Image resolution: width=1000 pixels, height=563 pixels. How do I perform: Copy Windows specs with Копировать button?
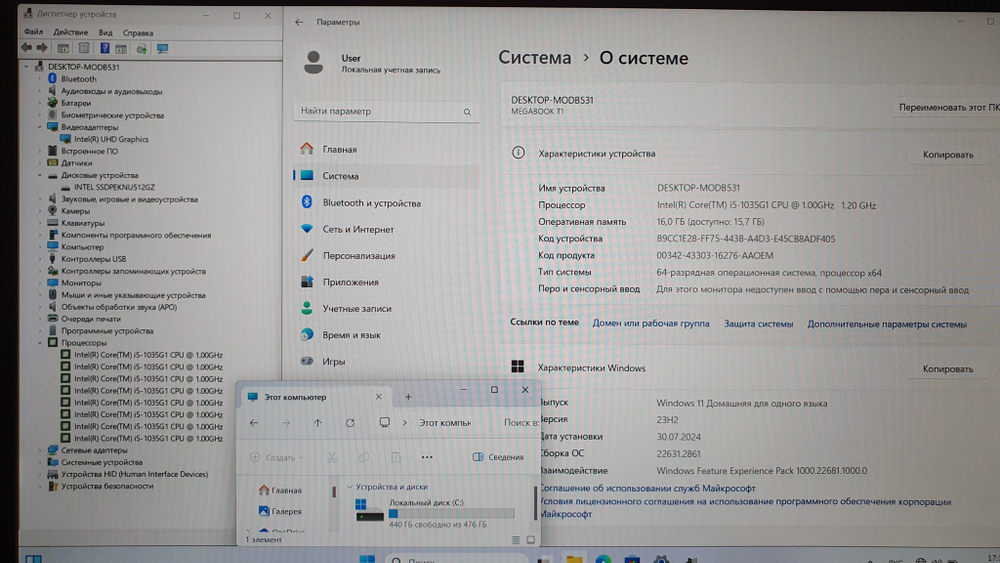pos(948,369)
